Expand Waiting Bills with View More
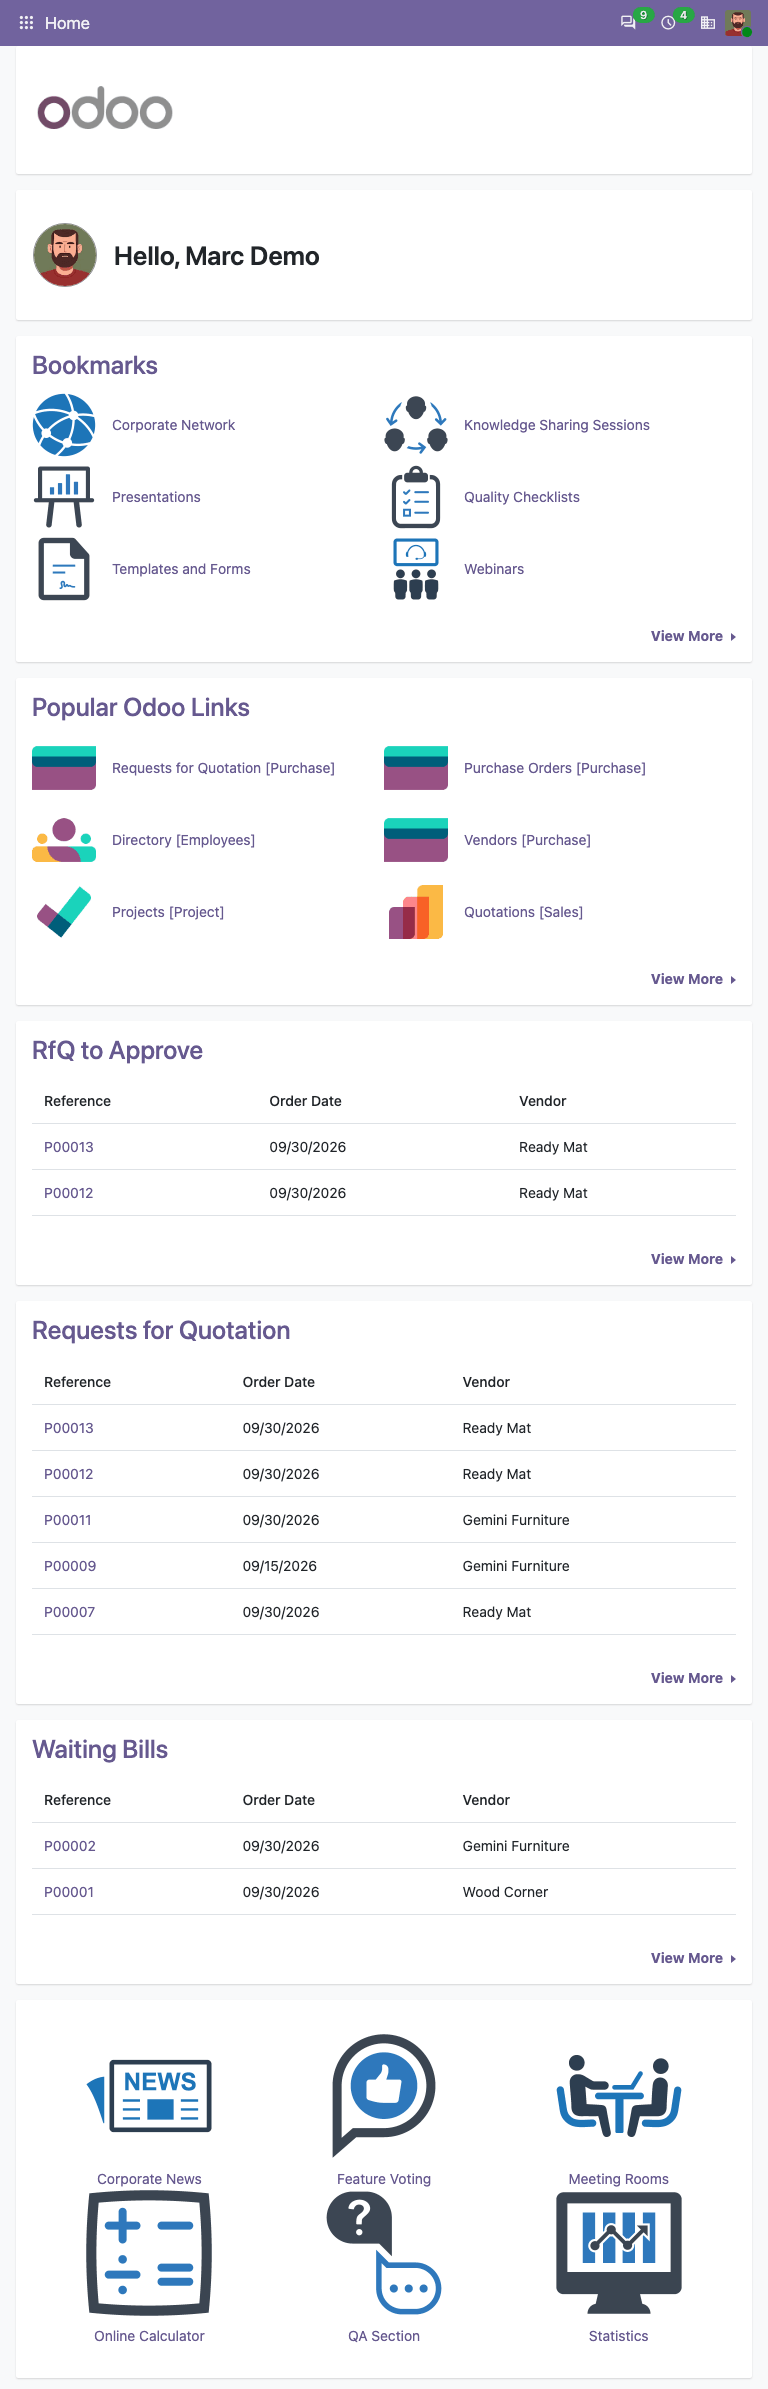 click(693, 1958)
